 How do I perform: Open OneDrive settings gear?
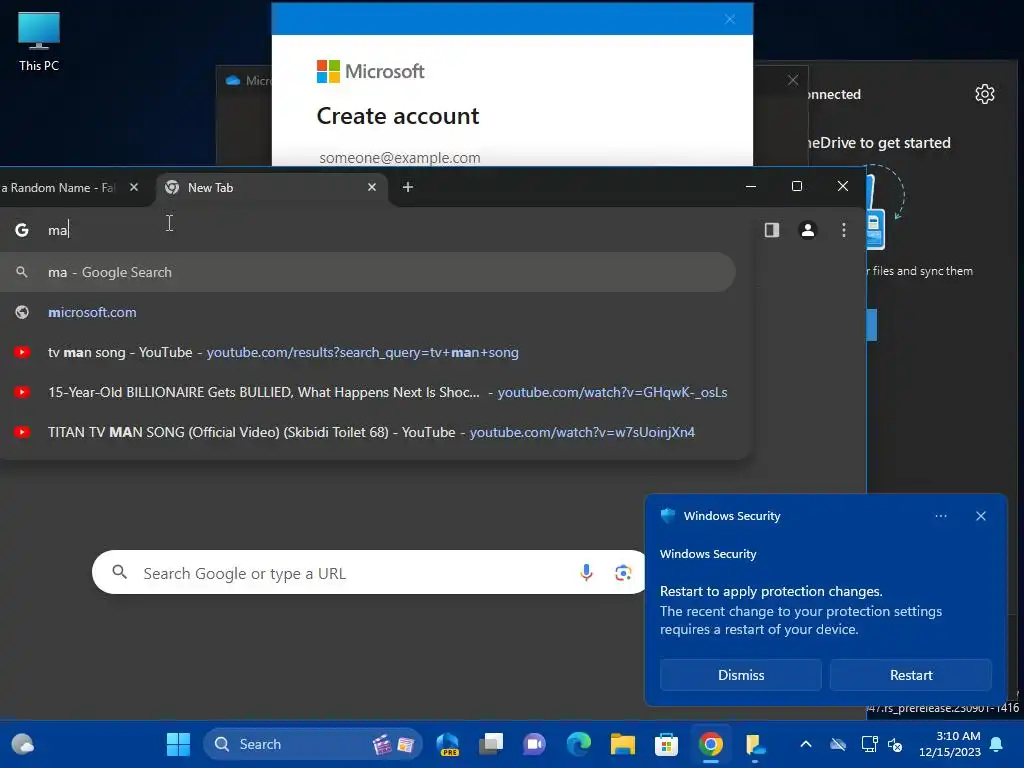pos(985,94)
